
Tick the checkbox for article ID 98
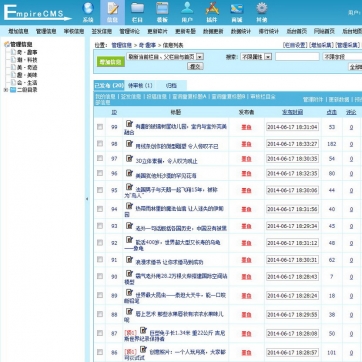(100, 143)
